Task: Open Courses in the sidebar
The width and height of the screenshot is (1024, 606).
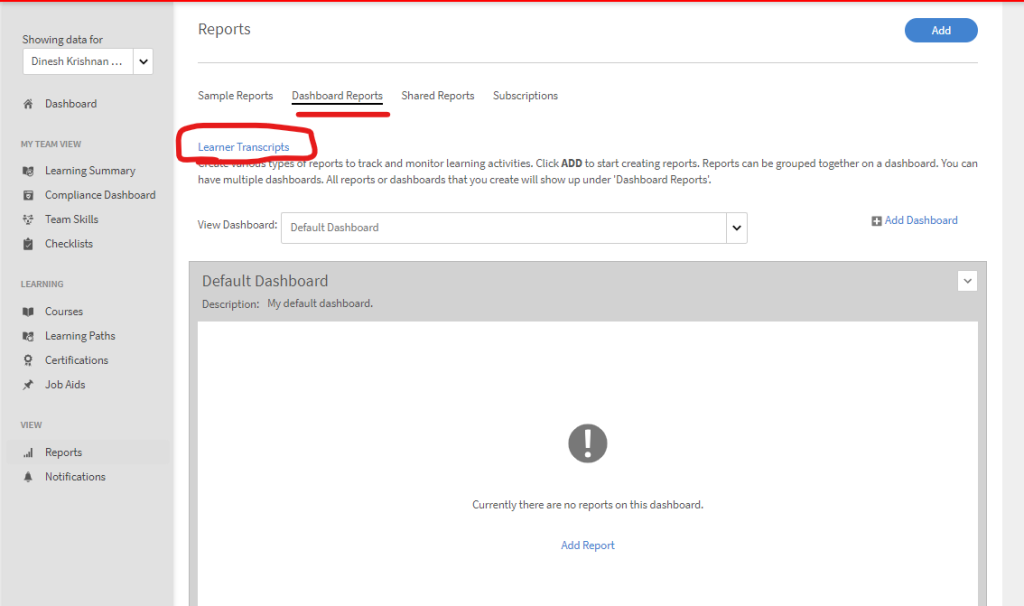Action: [x=64, y=312]
